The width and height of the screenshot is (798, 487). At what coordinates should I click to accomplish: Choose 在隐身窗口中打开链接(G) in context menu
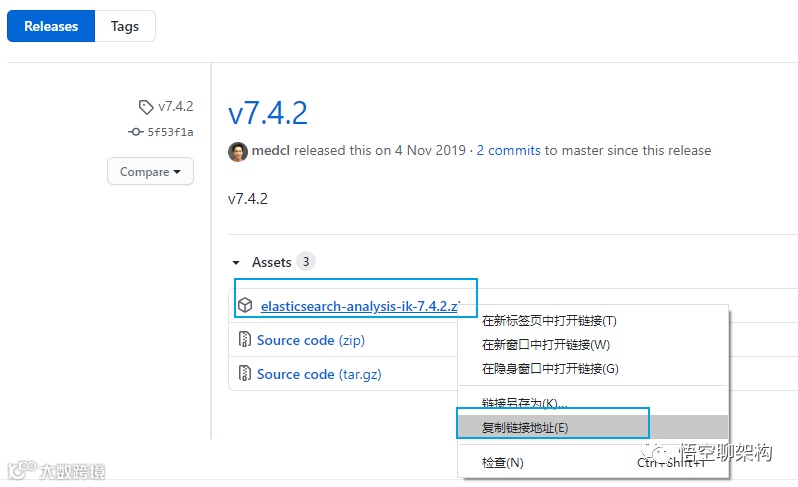tap(593, 368)
